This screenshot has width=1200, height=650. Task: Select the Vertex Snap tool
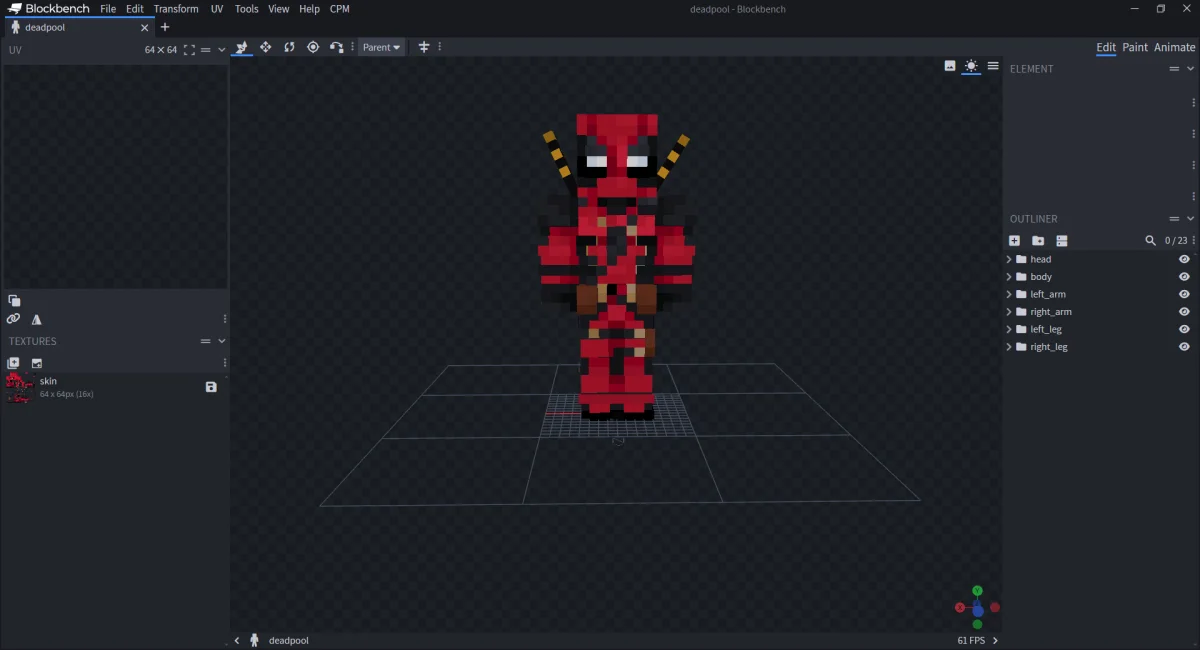tap(337, 47)
